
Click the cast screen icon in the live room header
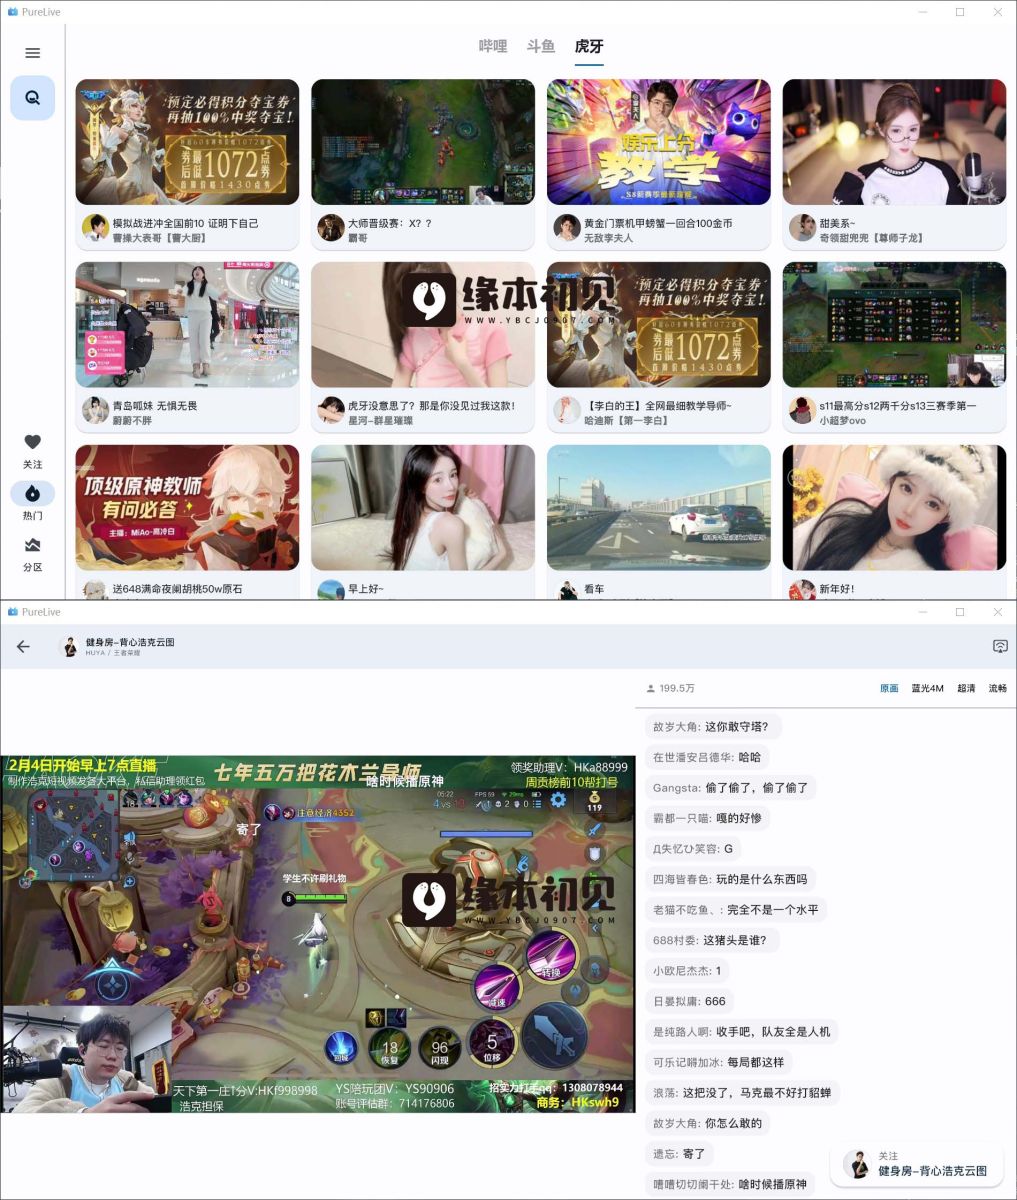(999, 646)
